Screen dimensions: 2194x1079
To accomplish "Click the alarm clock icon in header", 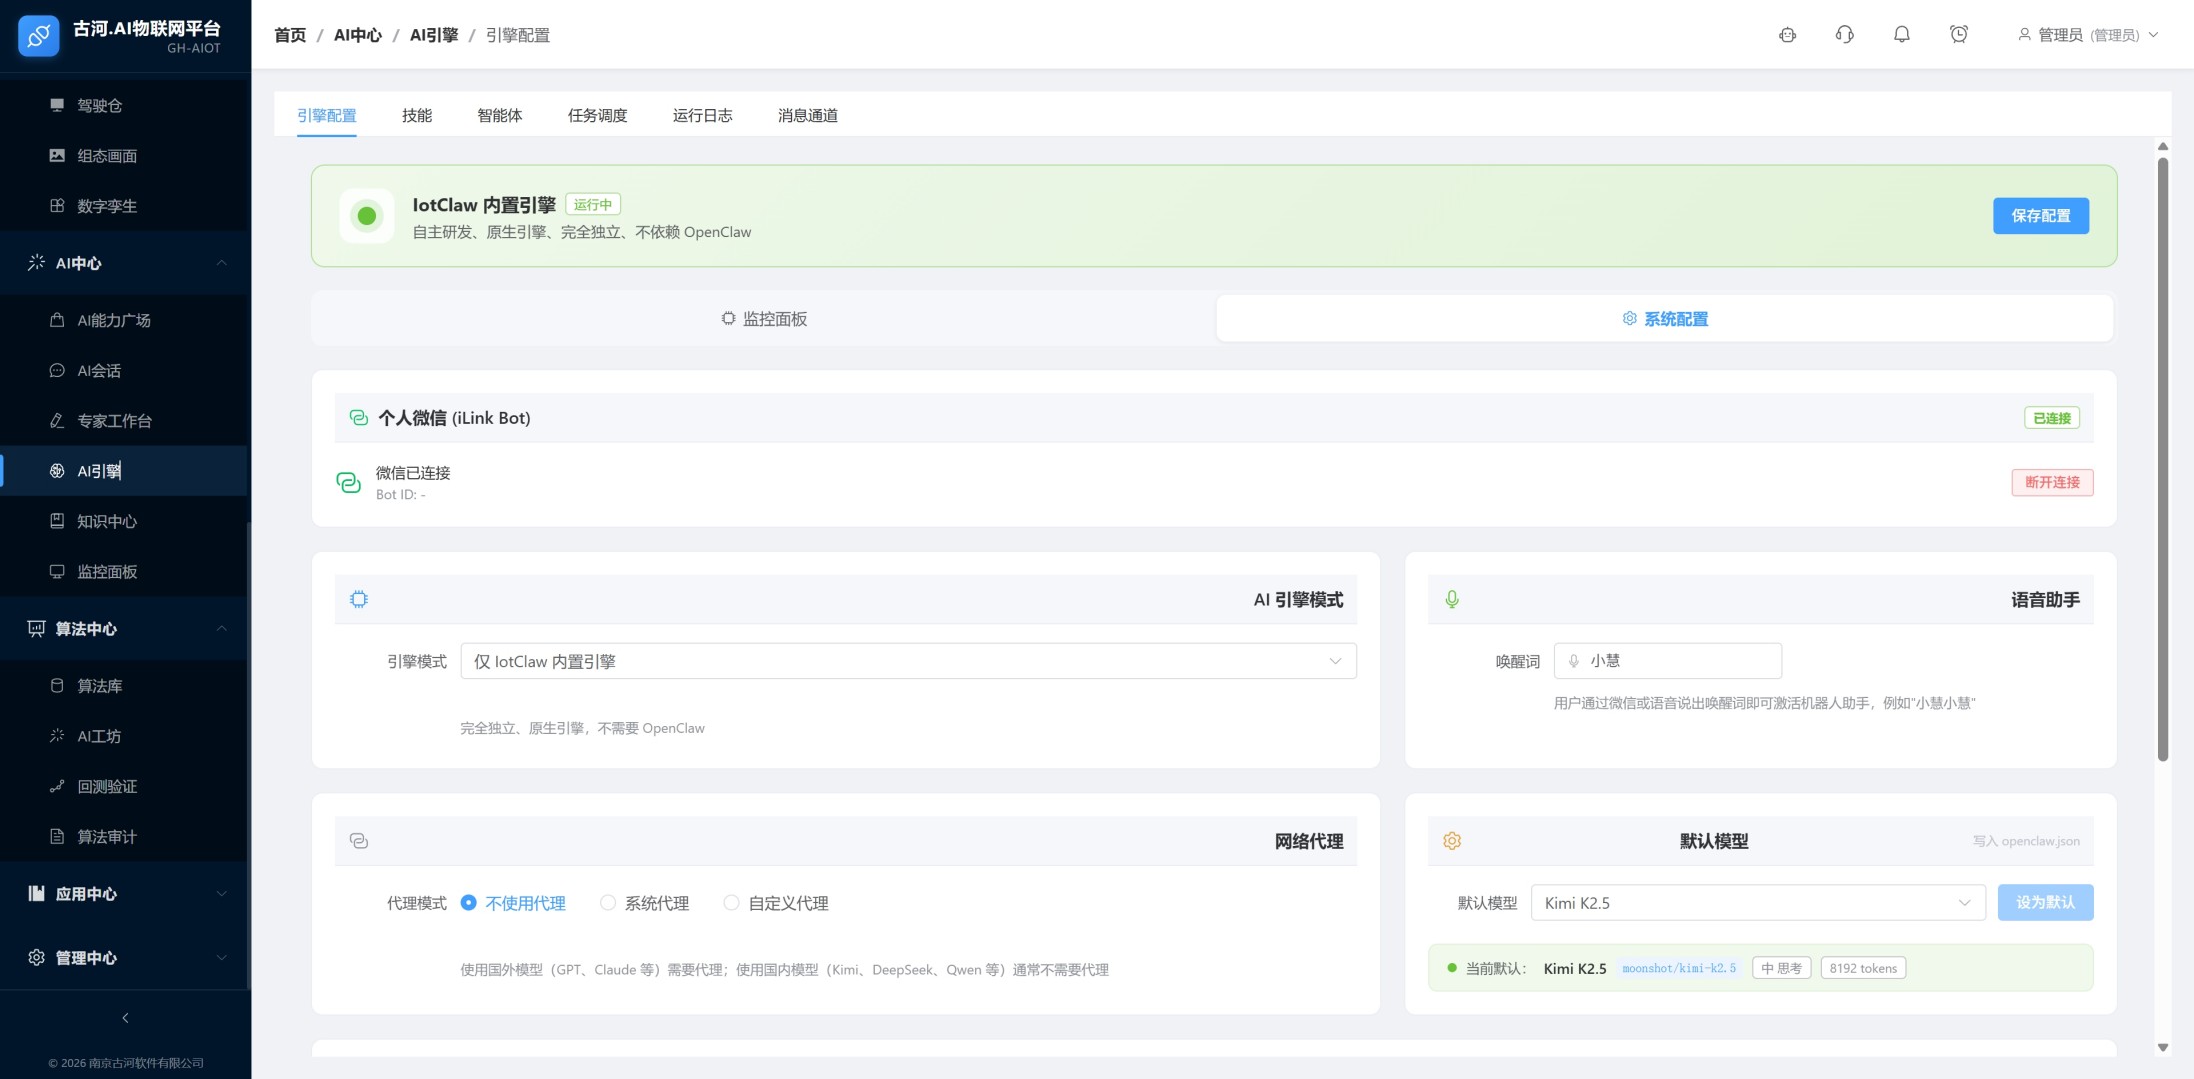I will point(1958,35).
